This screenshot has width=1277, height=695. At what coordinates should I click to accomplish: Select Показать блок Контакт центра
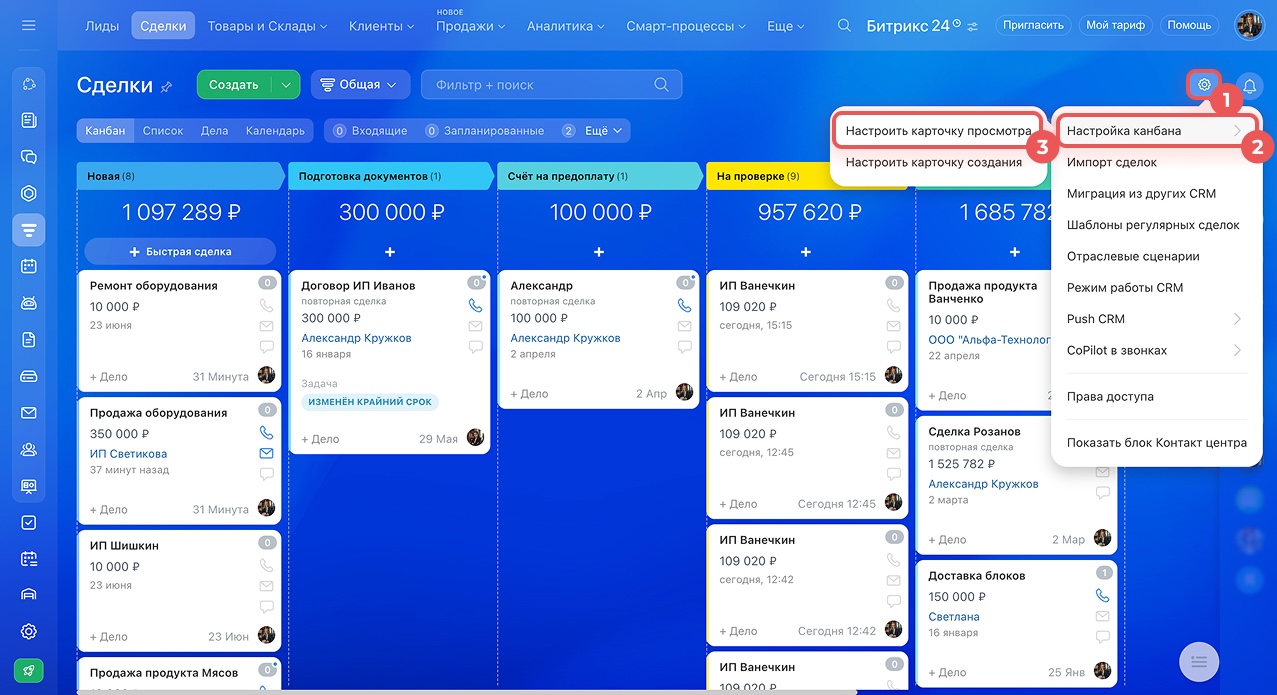pos(1156,442)
